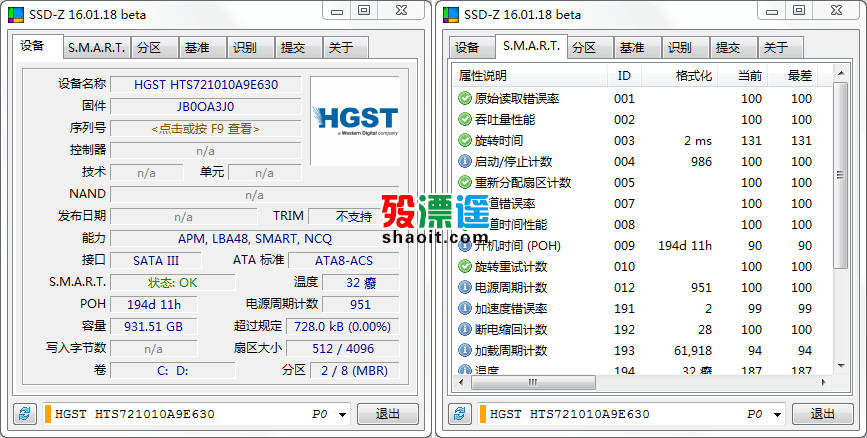Screen dimensions: 867x438
Task: Switch to S.M.A.R.T. tab in left window
Action: [x=97, y=48]
